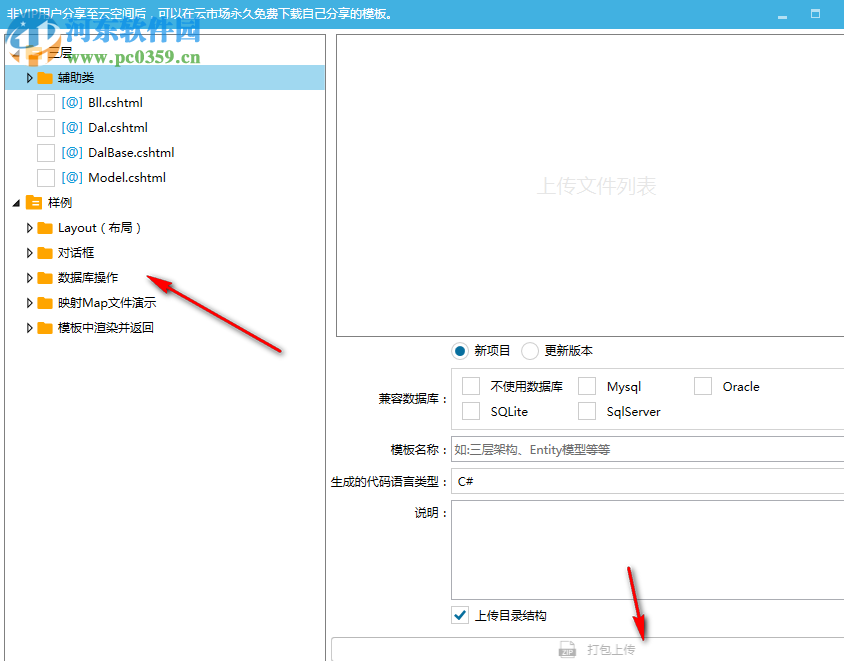Click the [@] icon beside DalBase.cshtml
This screenshot has height=661, width=844.
click(72, 152)
